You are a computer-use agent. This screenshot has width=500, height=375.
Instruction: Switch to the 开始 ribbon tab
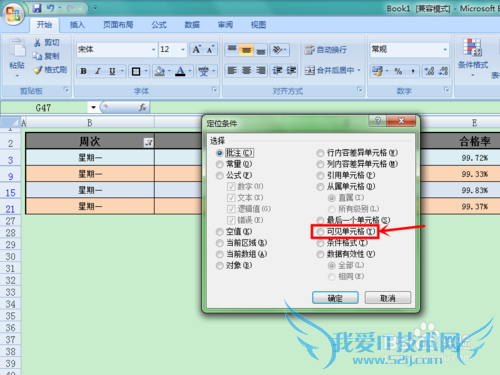(44, 25)
